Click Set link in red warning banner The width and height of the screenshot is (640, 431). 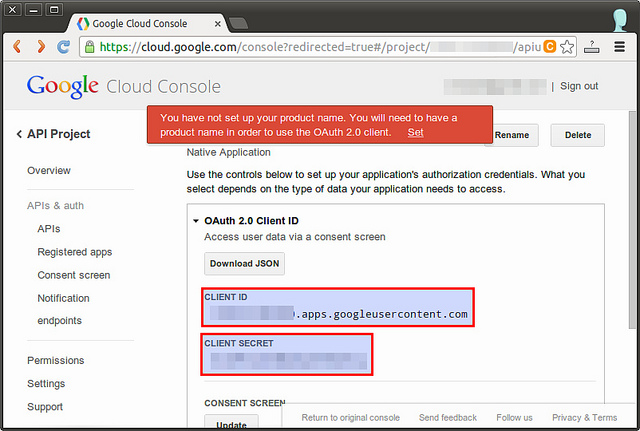click(415, 132)
